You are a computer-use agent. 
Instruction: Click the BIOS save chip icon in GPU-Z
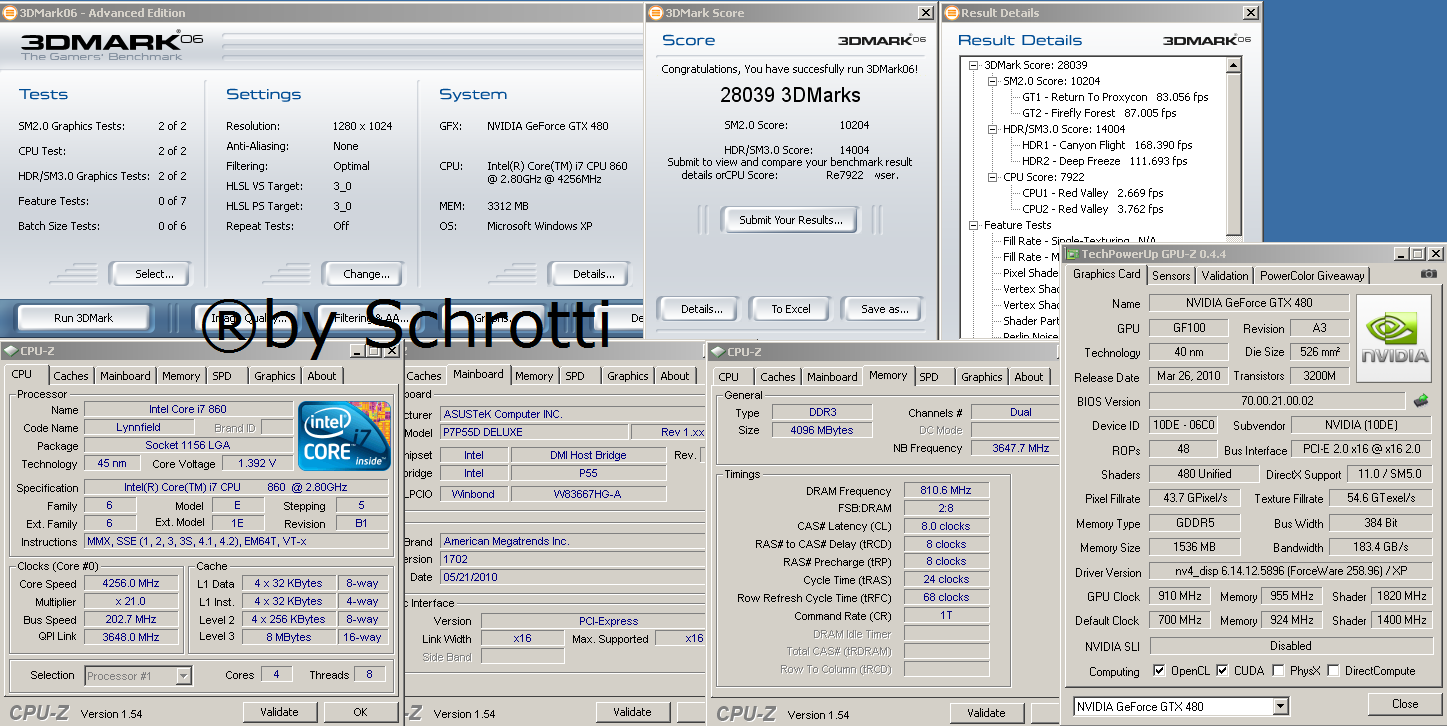(1420, 401)
